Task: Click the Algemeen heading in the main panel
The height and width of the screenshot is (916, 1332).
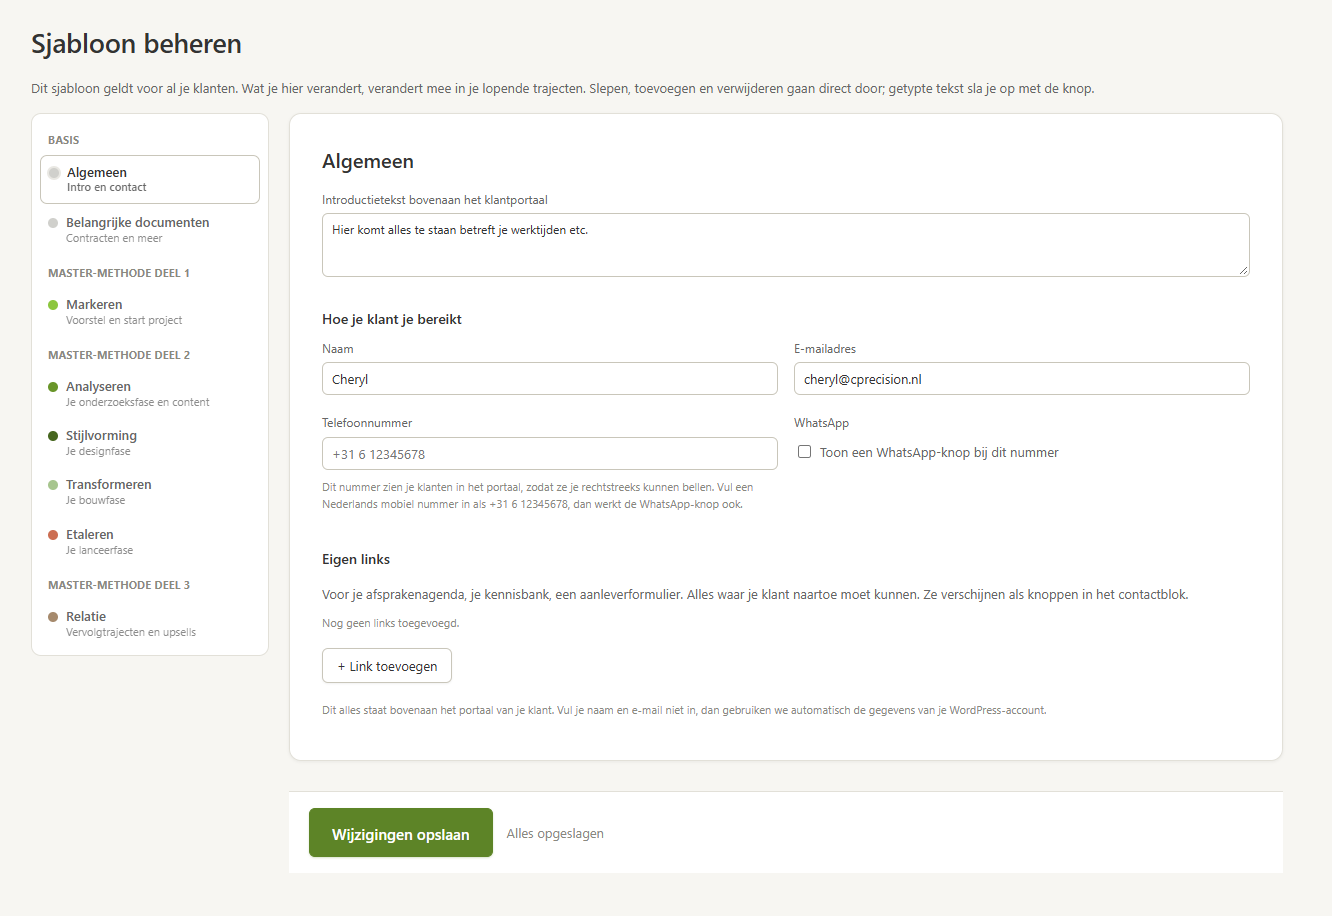Action: pos(368,162)
